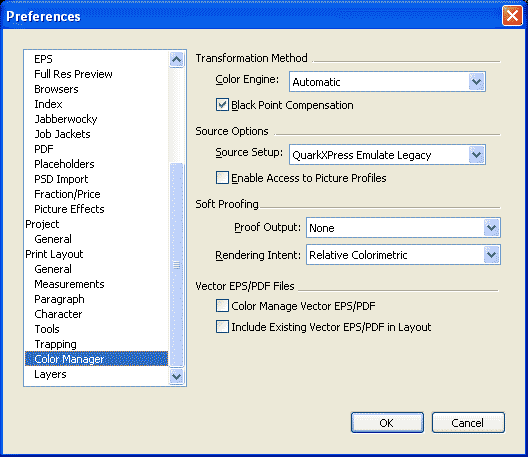Click the Cancel button

pos(468,423)
